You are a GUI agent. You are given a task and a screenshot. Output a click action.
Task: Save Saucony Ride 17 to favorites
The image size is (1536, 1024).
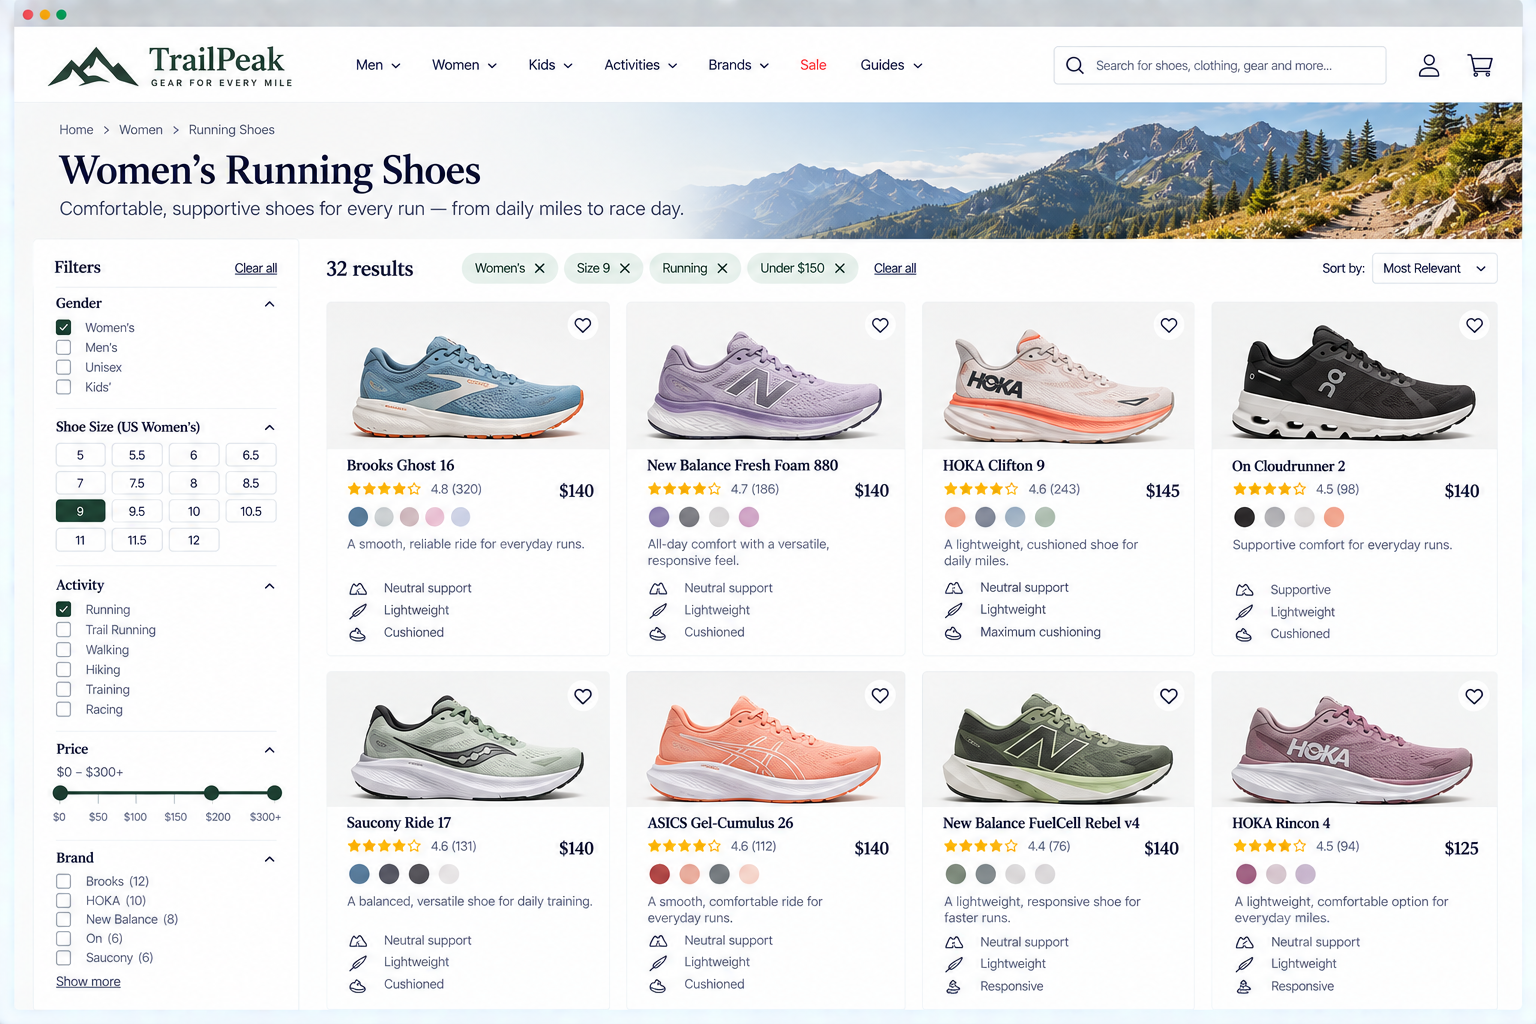tap(583, 696)
